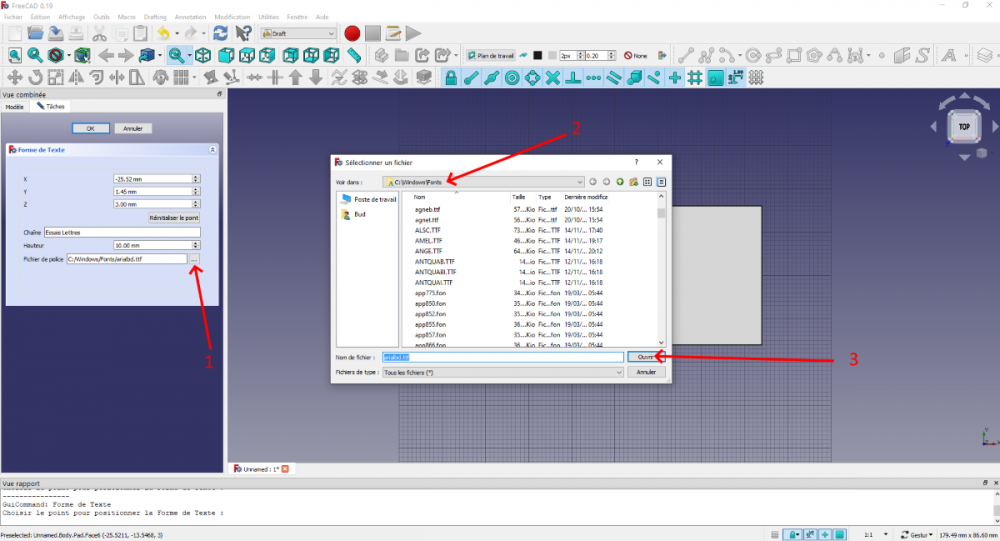Click the isometric view cube icon
Screen dimensions: 1000x541
coord(203,56)
